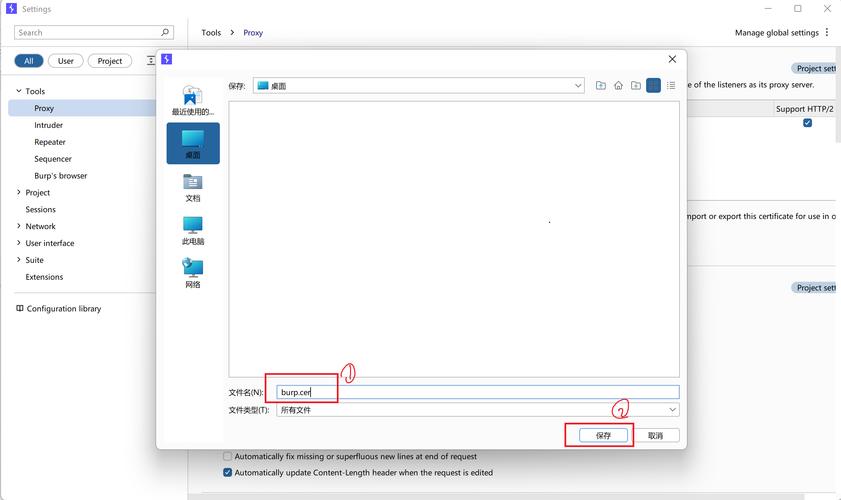Screen dimensions: 841x500
Task: Open the 网络 network shortcut
Action: pyautogui.click(x=193, y=274)
